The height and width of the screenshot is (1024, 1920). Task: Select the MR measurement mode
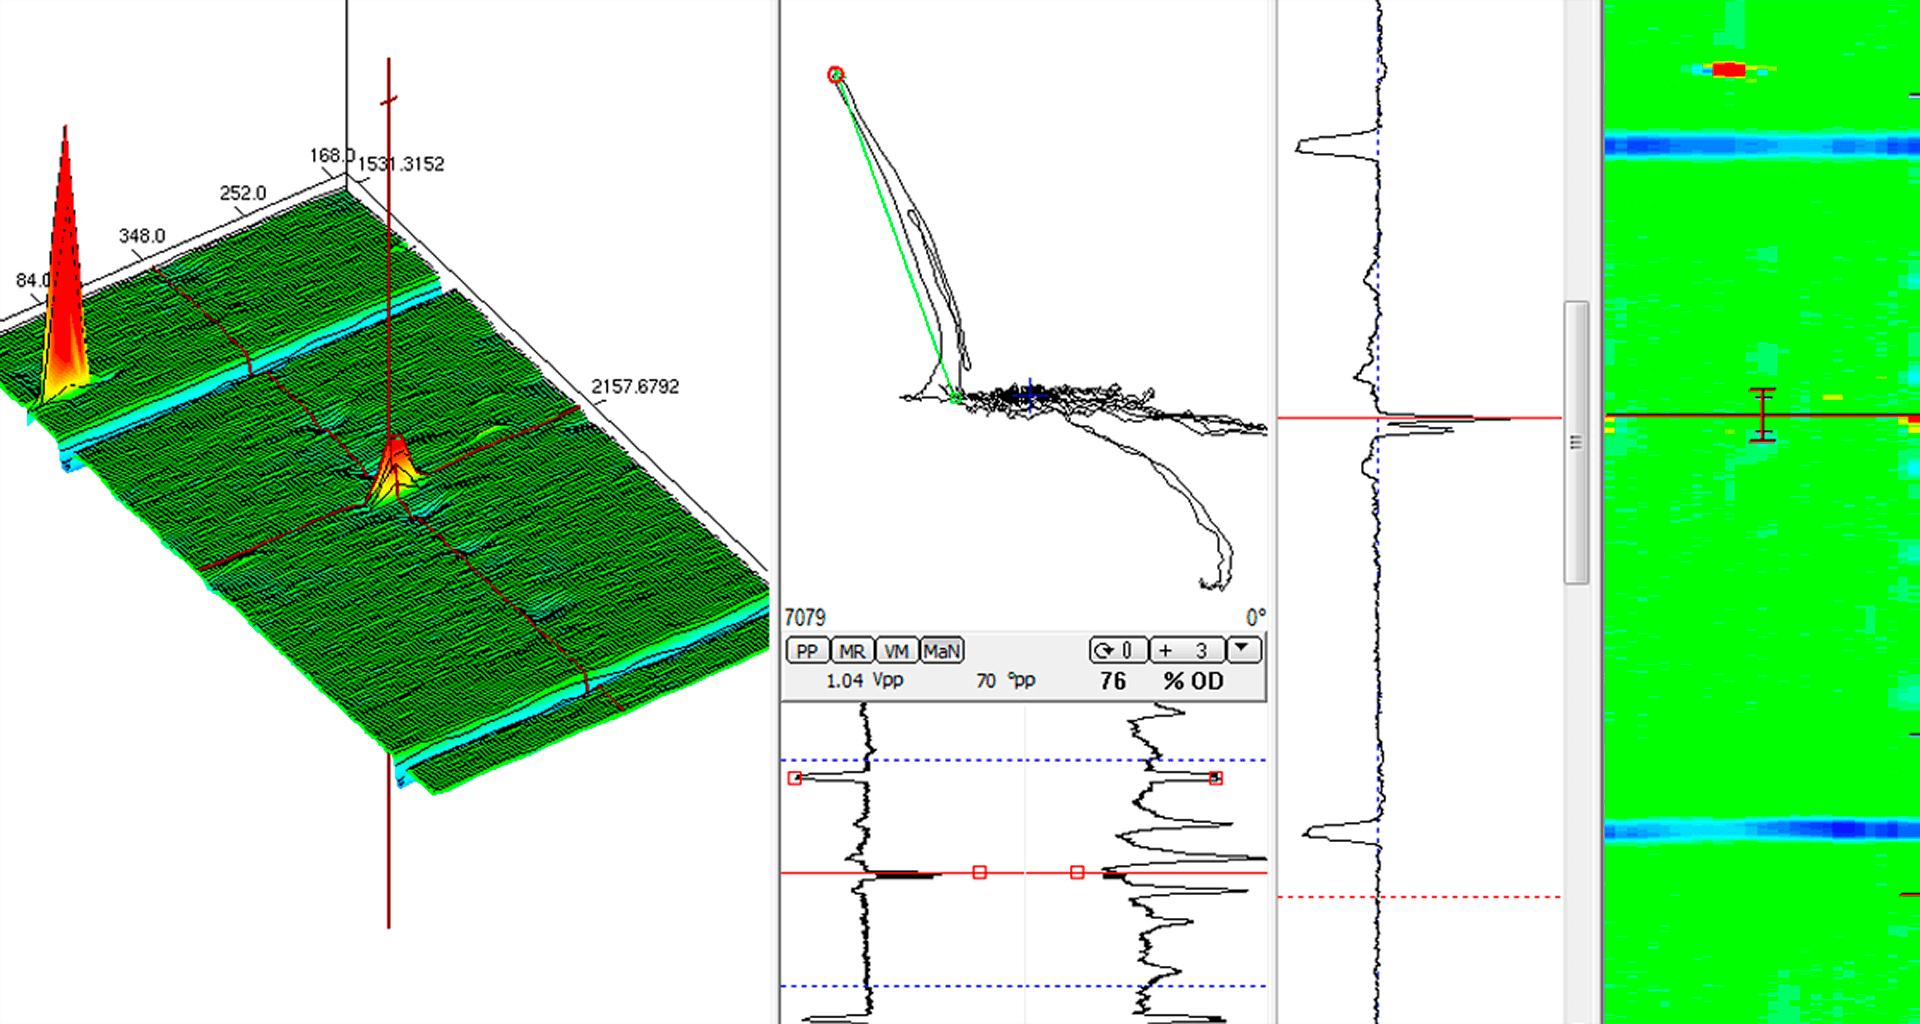point(852,651)
